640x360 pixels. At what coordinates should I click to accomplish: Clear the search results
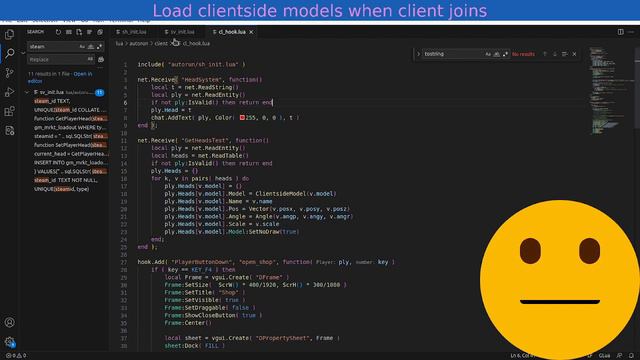click(x=69, y=32)
